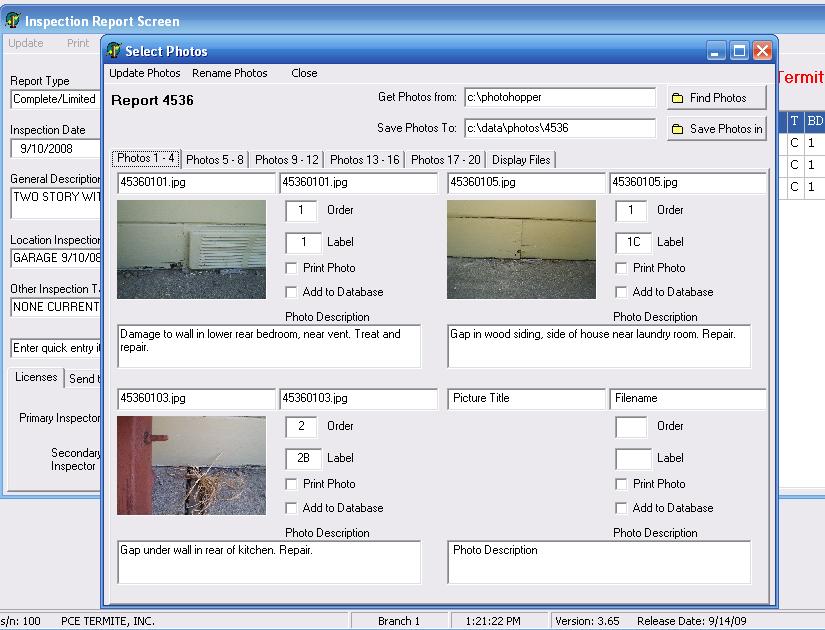825x630 pixels.
Task: Toggle Print Photo for 45360103.jpg
Action: pos(291,484)
